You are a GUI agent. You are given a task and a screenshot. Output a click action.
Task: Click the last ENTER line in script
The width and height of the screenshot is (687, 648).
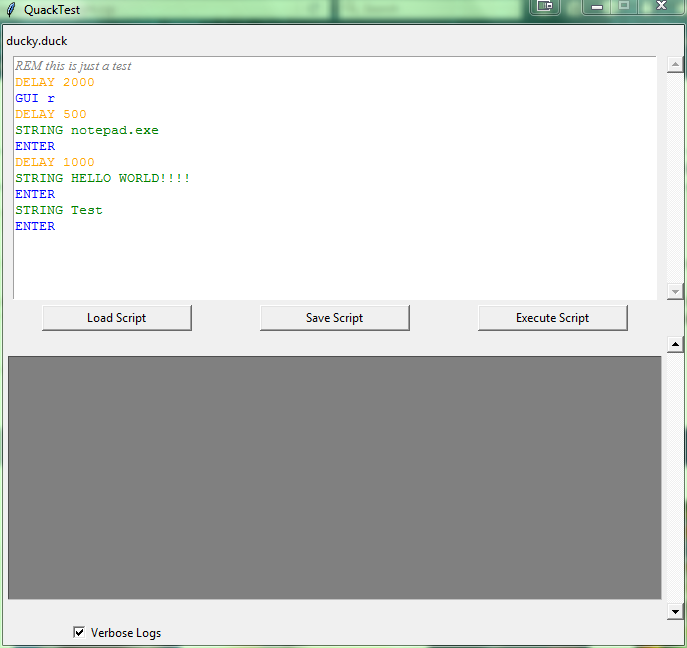(x=35, y=226)
